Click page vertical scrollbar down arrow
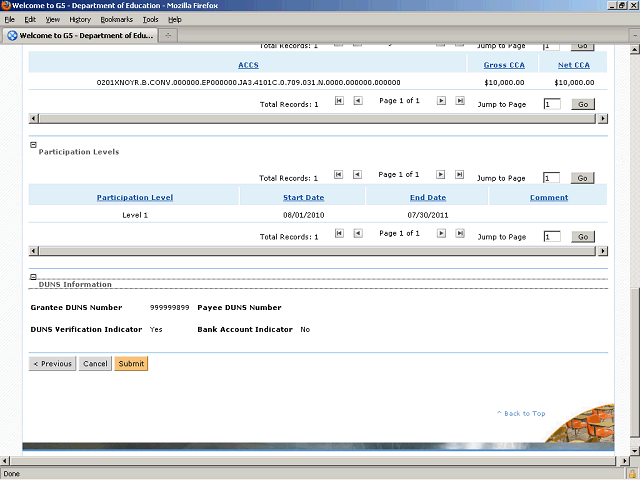The width and height of the screenshot is (640, 480). pos(634,451)
